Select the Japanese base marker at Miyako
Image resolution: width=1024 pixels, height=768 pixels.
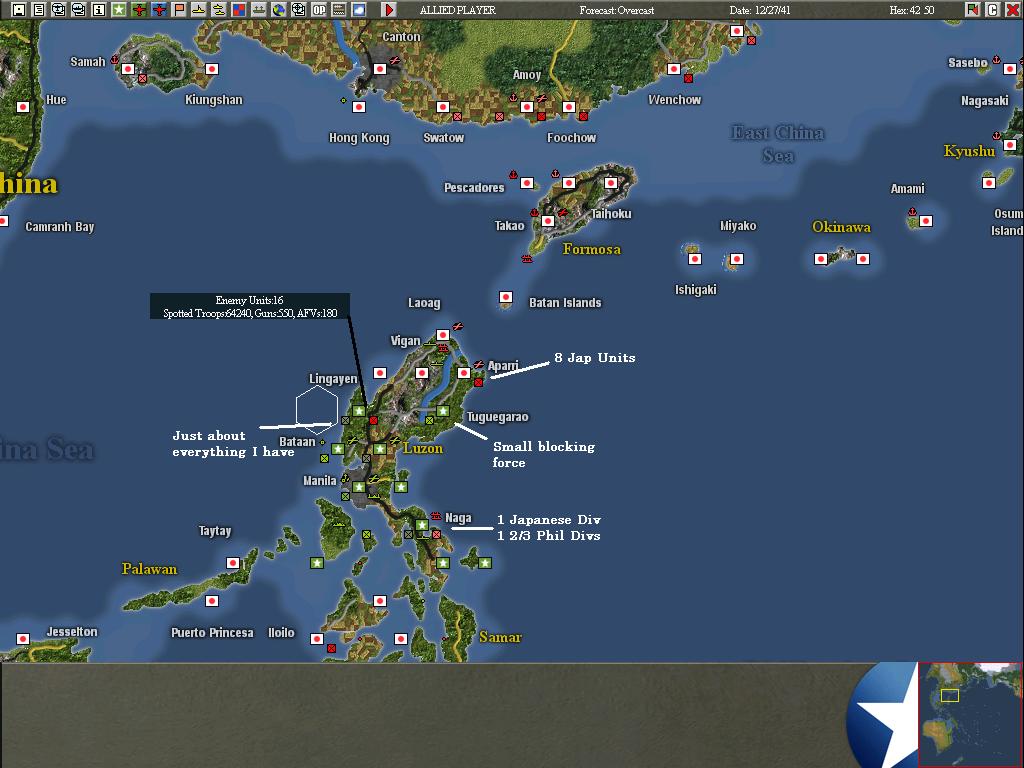point(737,259)
